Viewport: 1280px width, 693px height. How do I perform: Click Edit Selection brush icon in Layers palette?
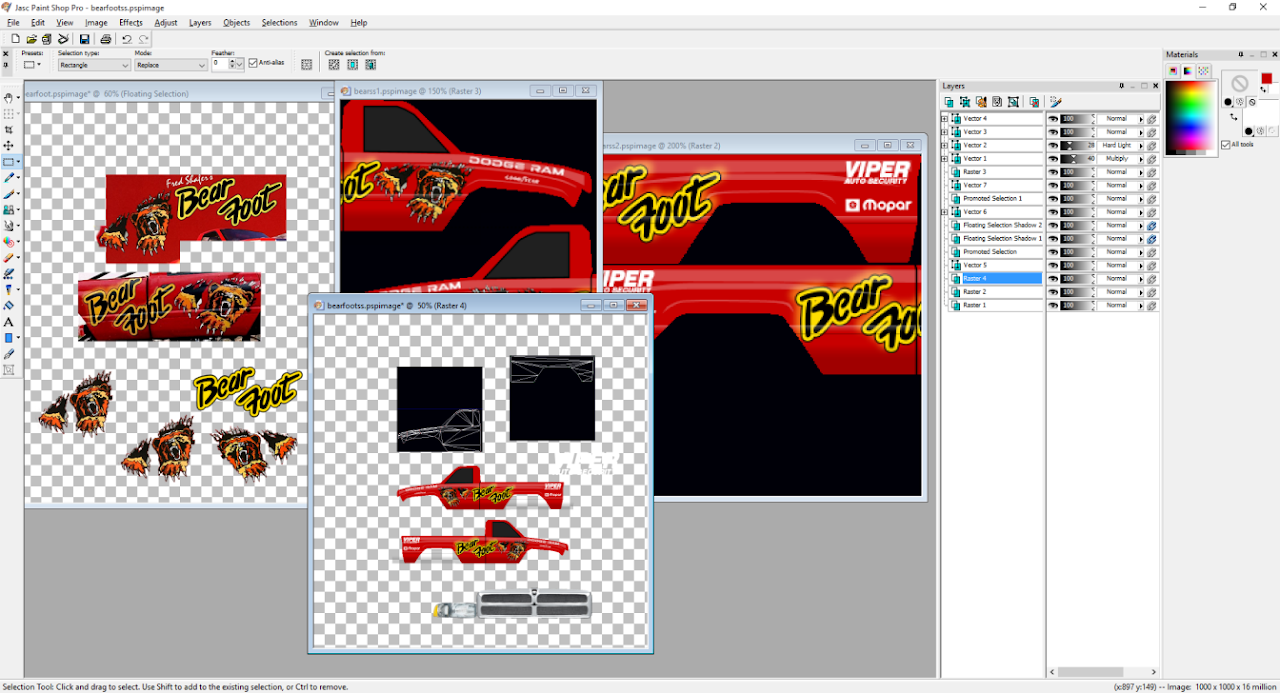tap(1055, 102)
